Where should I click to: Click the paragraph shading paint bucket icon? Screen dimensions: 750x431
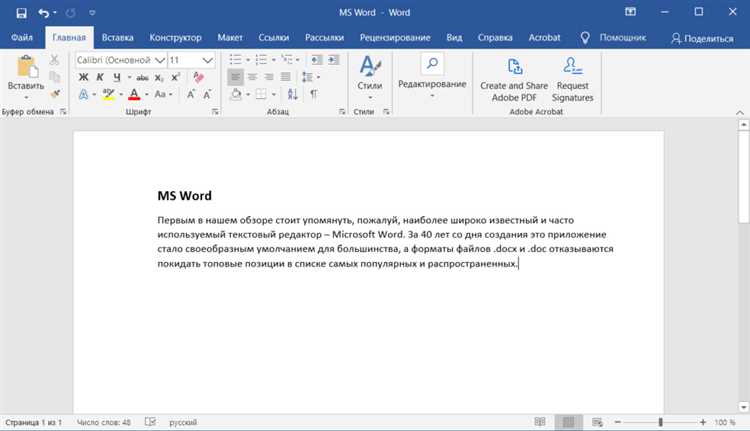click(236, 94)
